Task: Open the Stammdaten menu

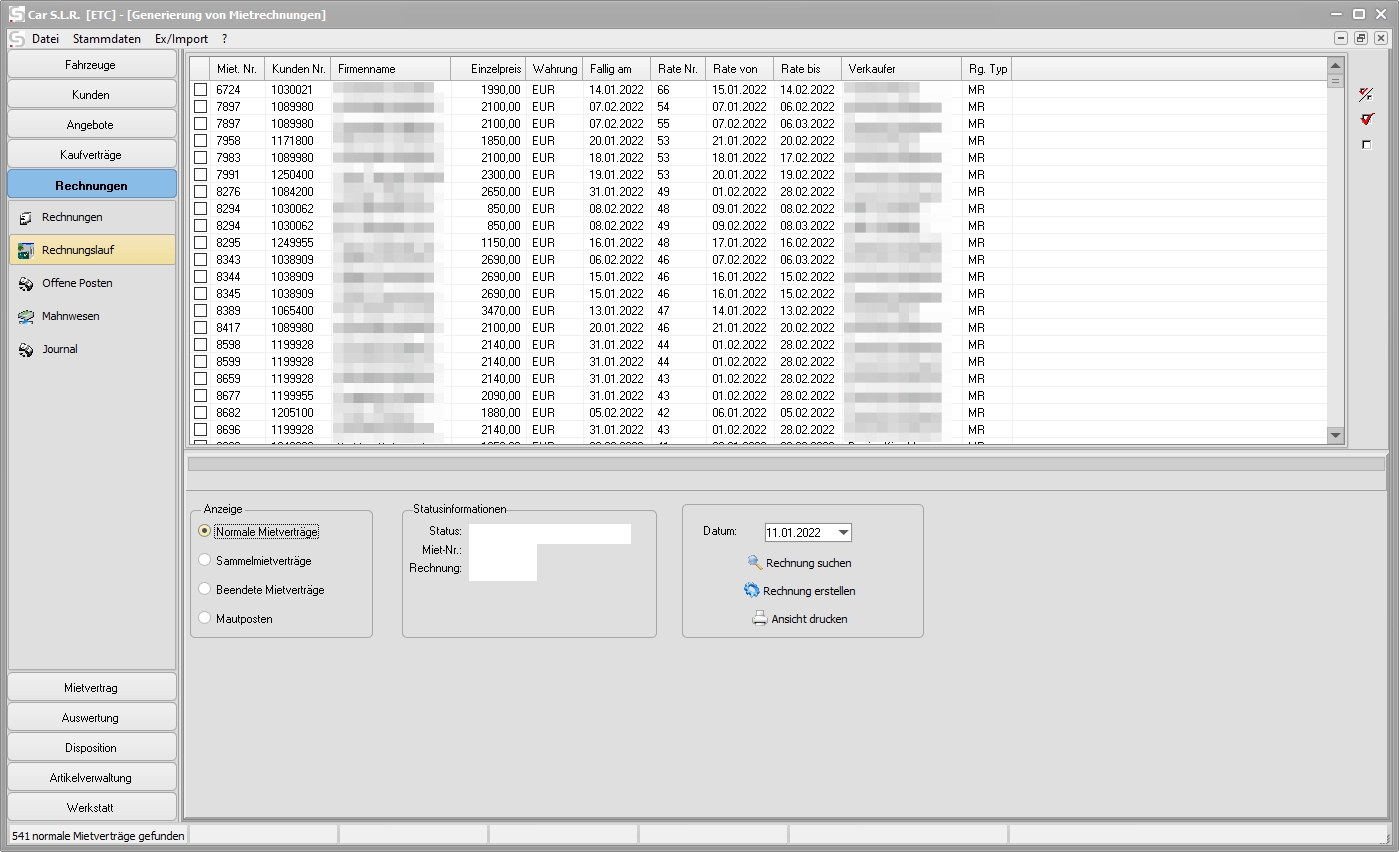Action: coord(107,39)
